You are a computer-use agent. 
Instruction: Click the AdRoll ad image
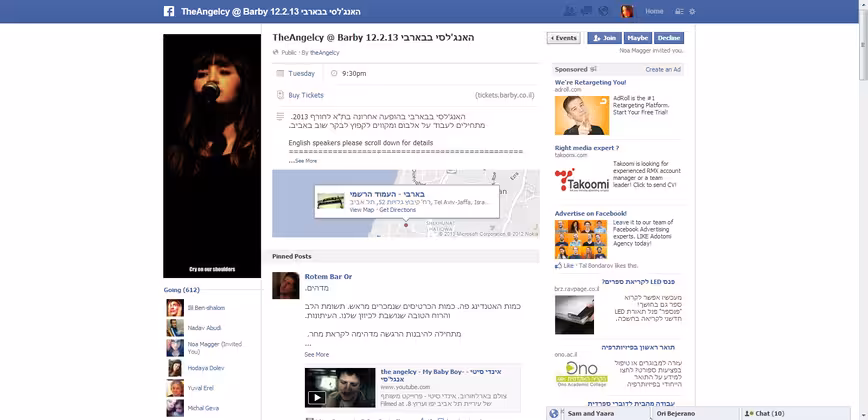click(x=582, y=116)
